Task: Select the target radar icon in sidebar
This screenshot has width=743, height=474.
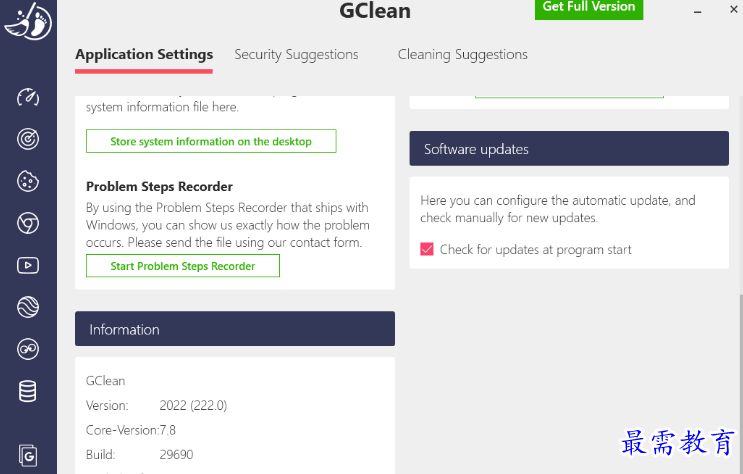Action: pos(28,139)
